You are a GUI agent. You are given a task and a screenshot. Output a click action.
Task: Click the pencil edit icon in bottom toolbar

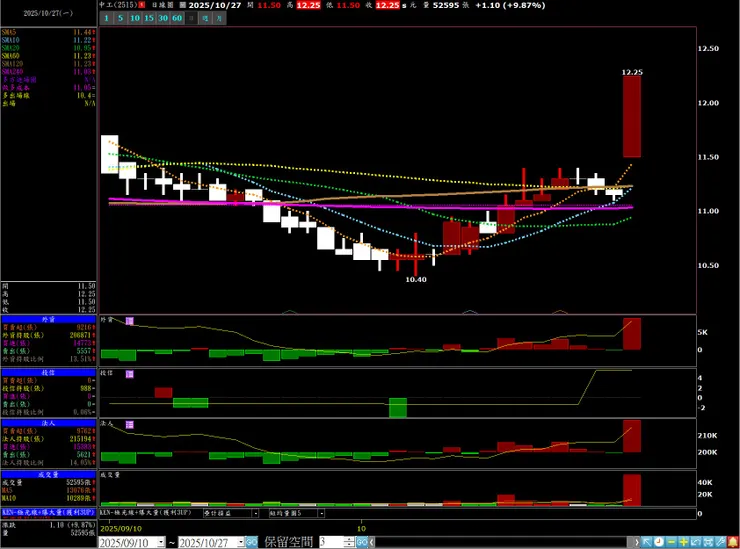coord(721,542)
